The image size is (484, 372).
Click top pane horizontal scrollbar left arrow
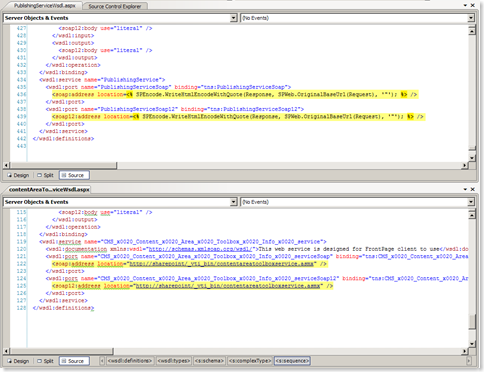[x=6, y=165]
